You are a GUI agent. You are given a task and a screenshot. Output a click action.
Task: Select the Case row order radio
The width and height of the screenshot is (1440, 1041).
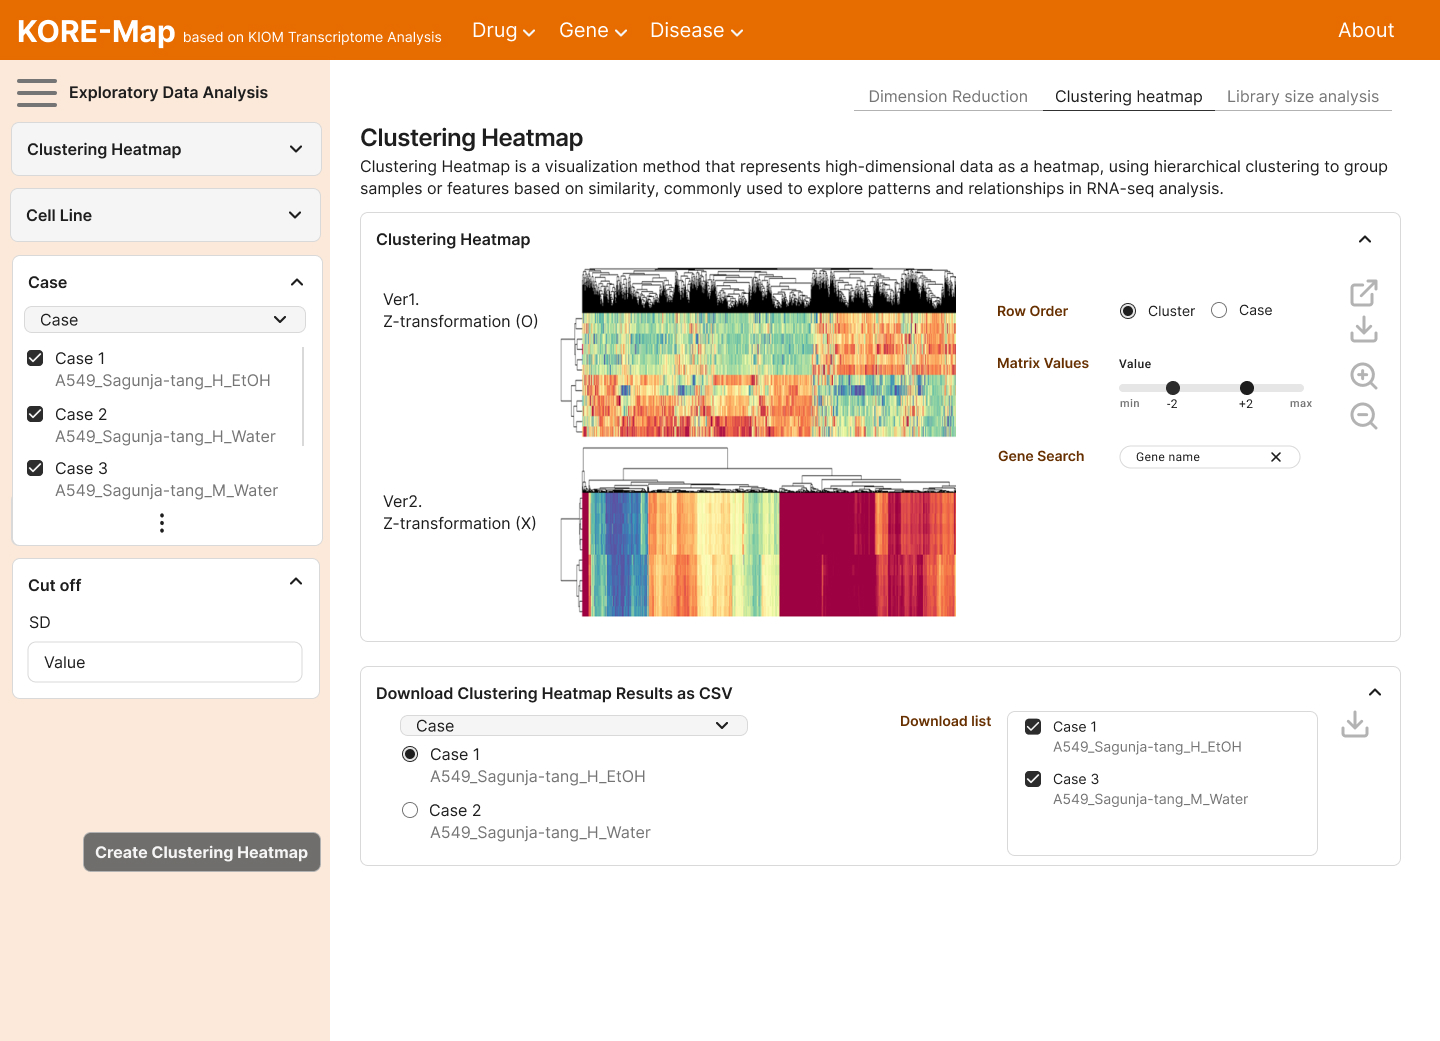[1219, 311]
